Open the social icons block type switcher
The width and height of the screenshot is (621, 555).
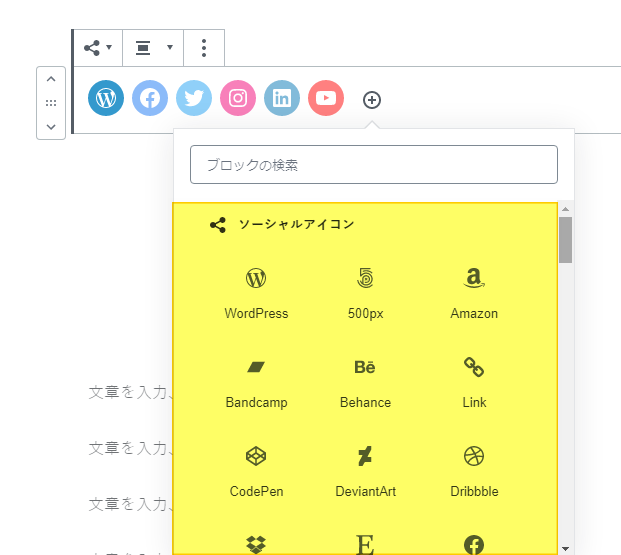tap(98, 48)
